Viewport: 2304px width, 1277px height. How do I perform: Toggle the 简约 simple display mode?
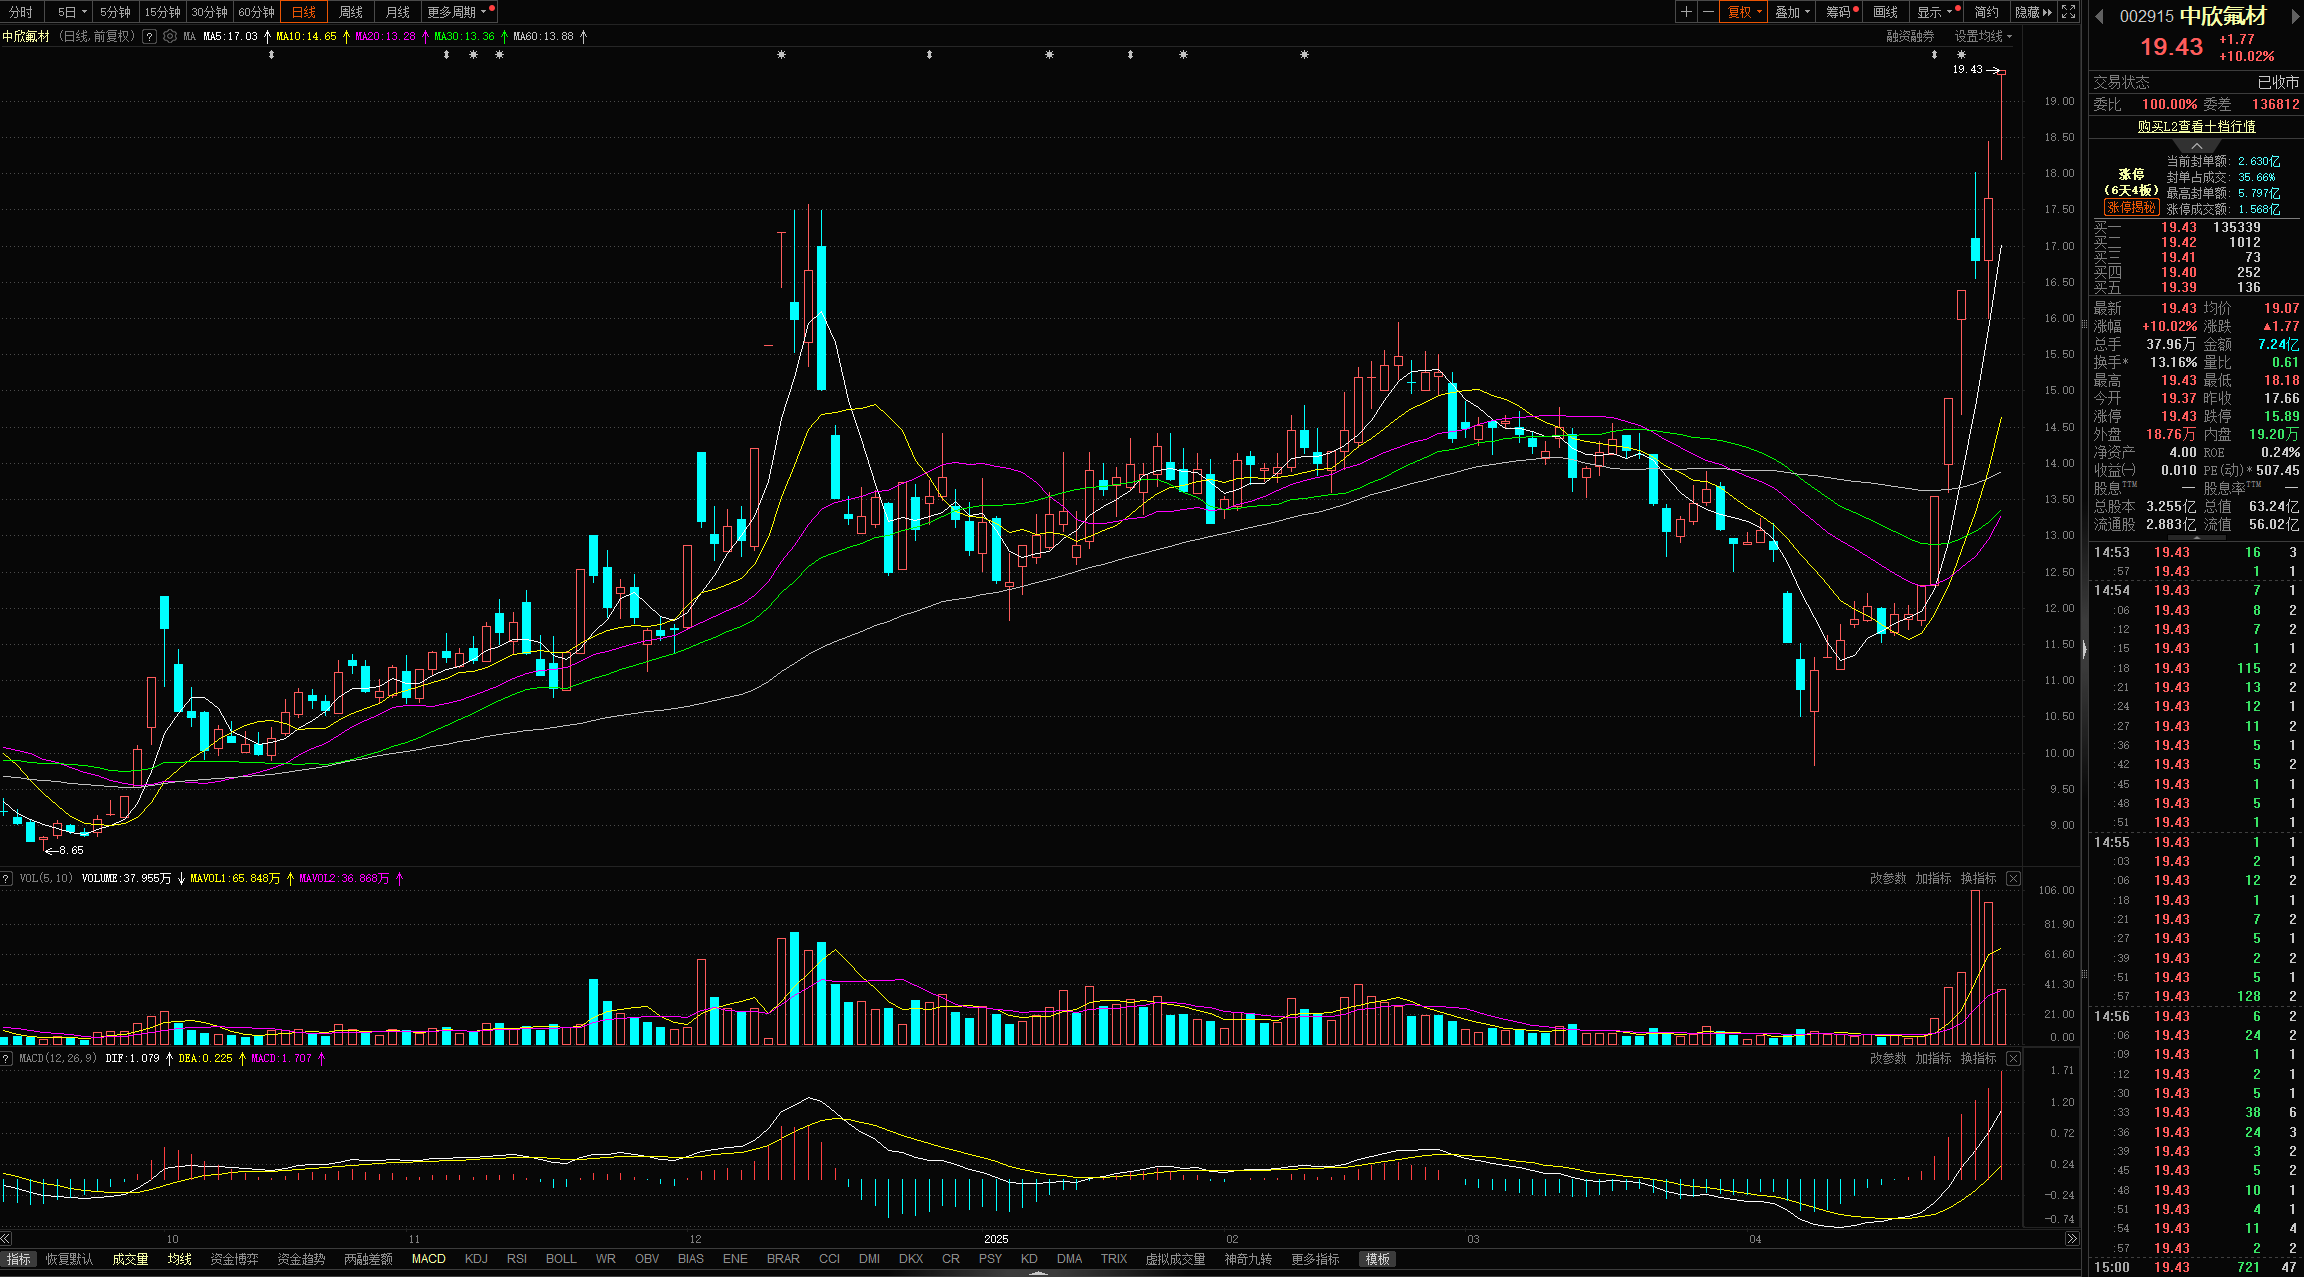pyautogui.click(x=1986, y=12)
